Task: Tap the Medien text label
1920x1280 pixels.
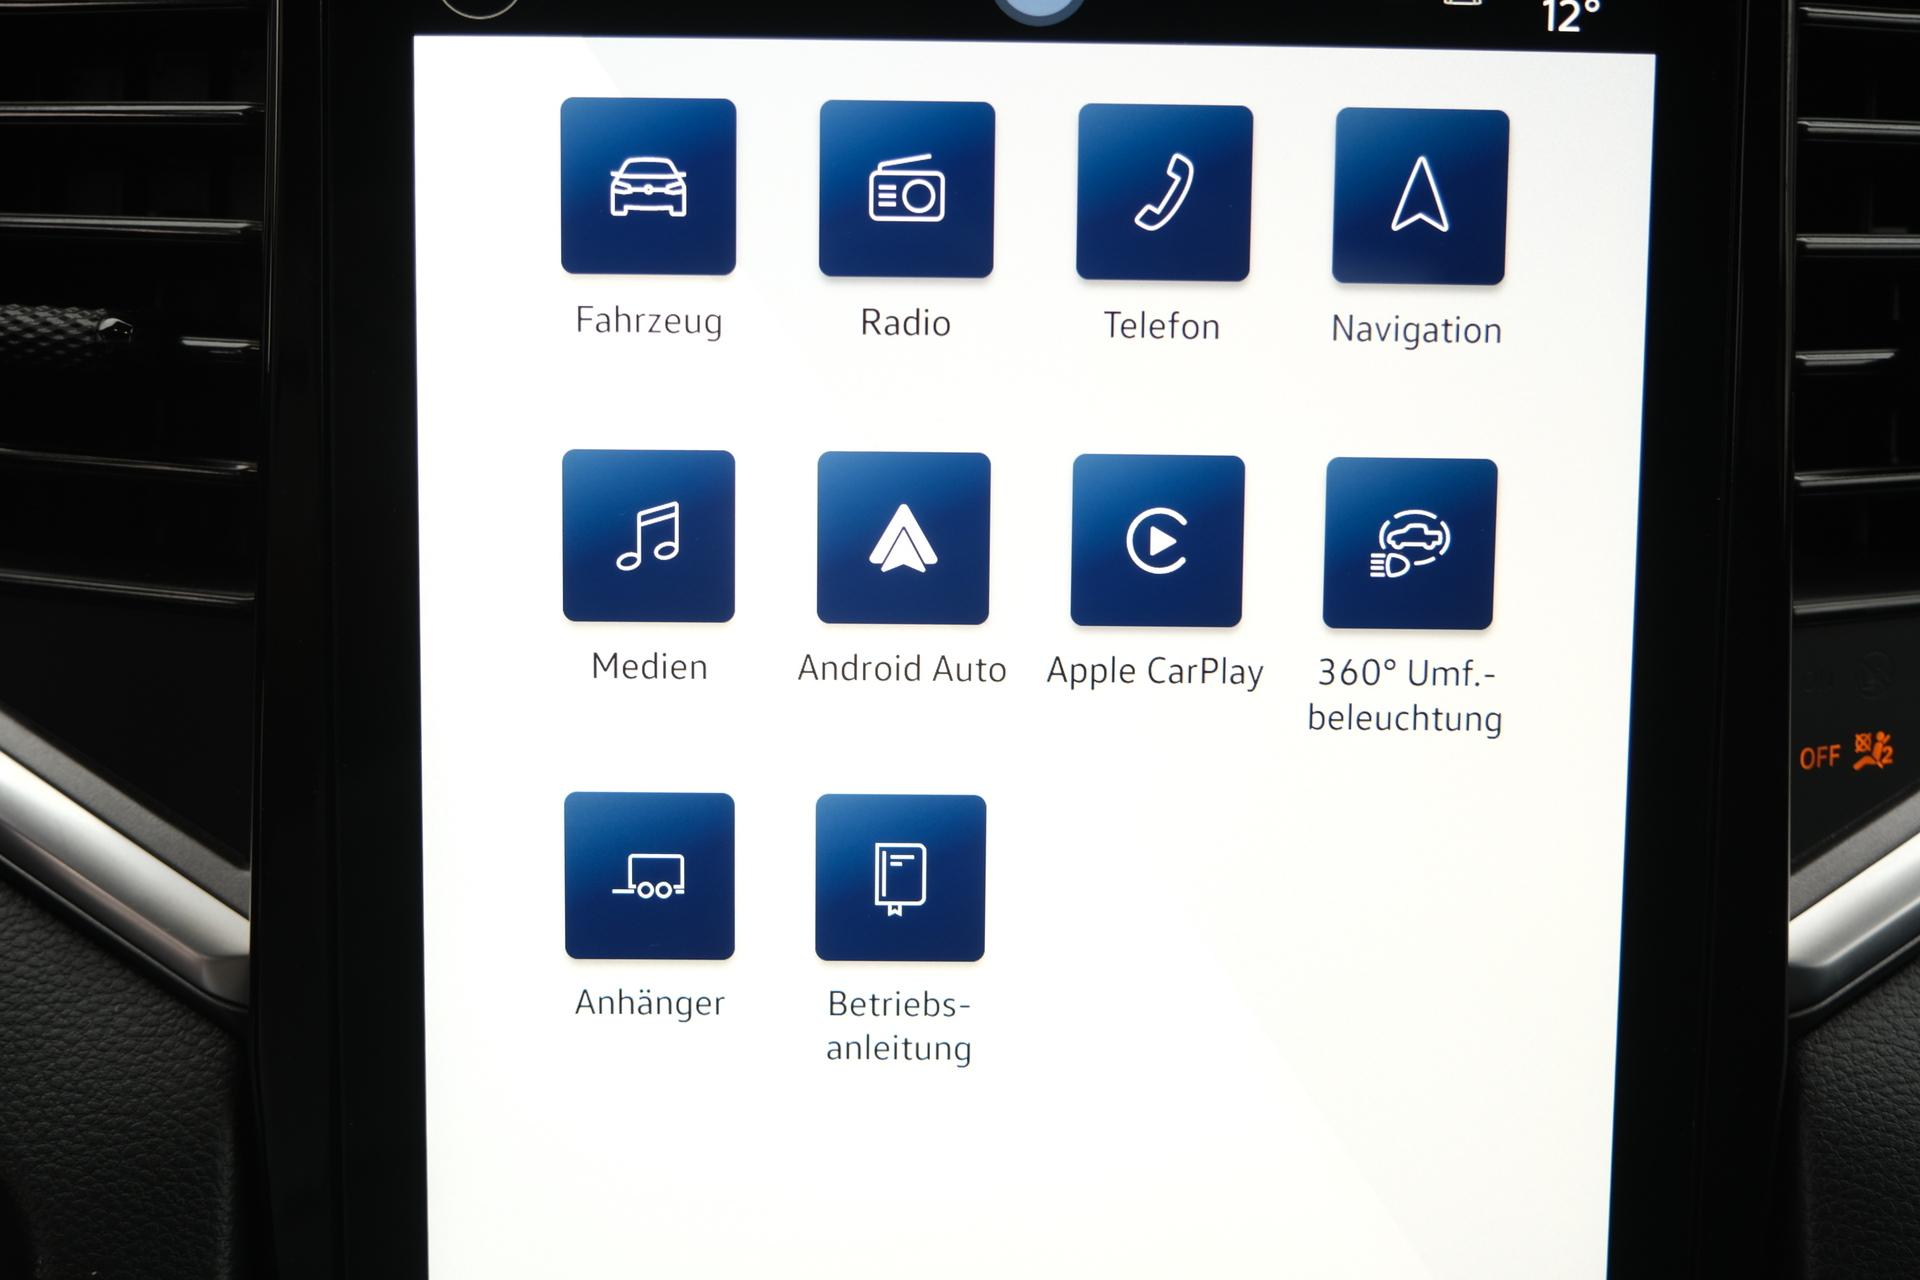Action: pyautogui.click(x=649, y=667)
